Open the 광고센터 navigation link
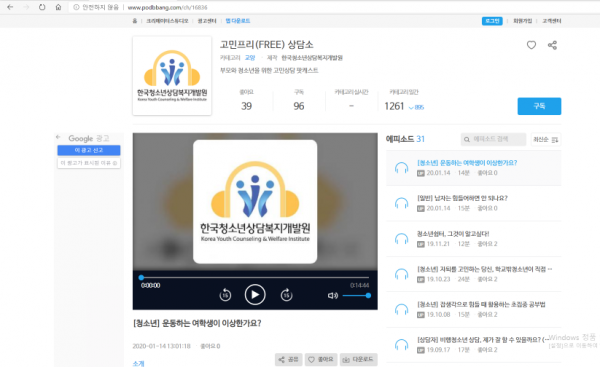 pos(207,21)
